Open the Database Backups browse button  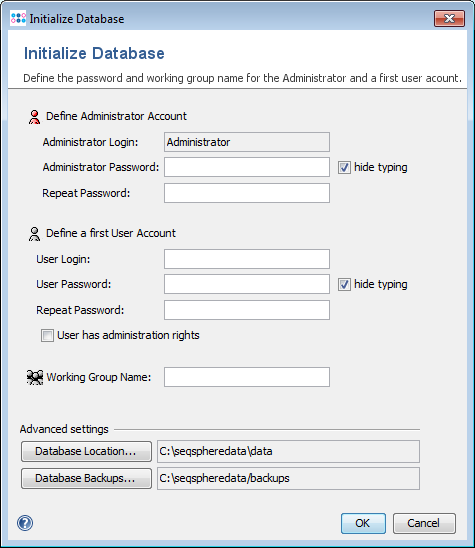pyautogui.click(x=86, y=478)
